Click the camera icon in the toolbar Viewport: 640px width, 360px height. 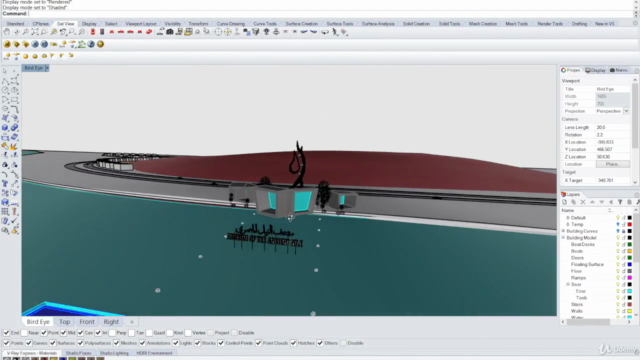click(170, 32)
